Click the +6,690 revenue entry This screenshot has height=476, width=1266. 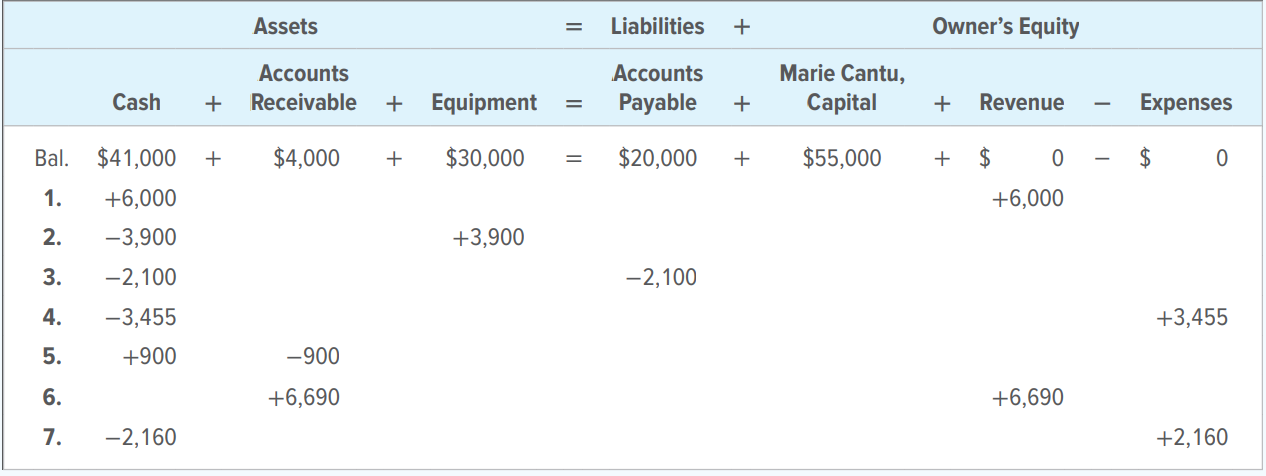pyautogui.click(x=1028, y=398)
